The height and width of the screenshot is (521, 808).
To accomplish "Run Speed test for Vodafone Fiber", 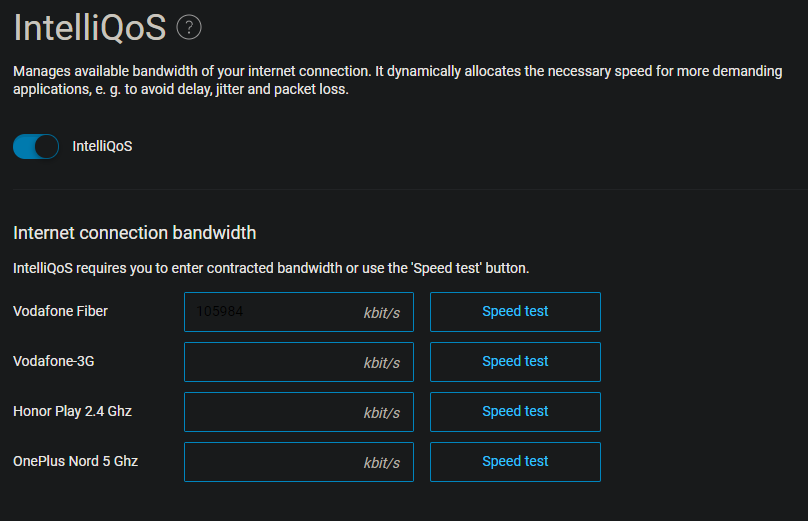I will (515, 312).
